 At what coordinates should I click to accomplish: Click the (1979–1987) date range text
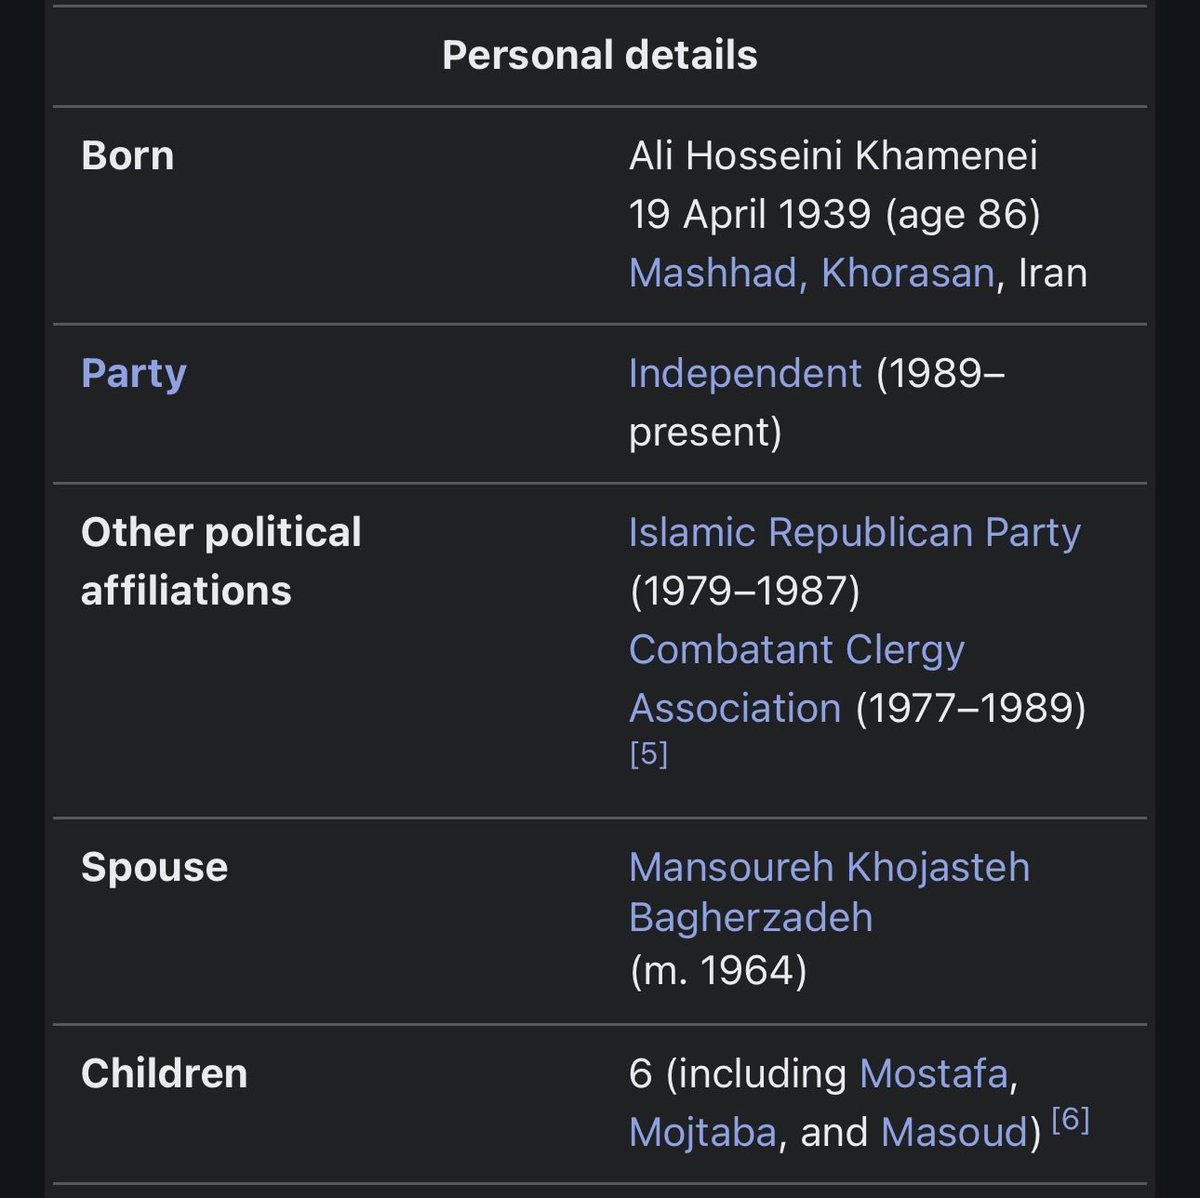744,591
